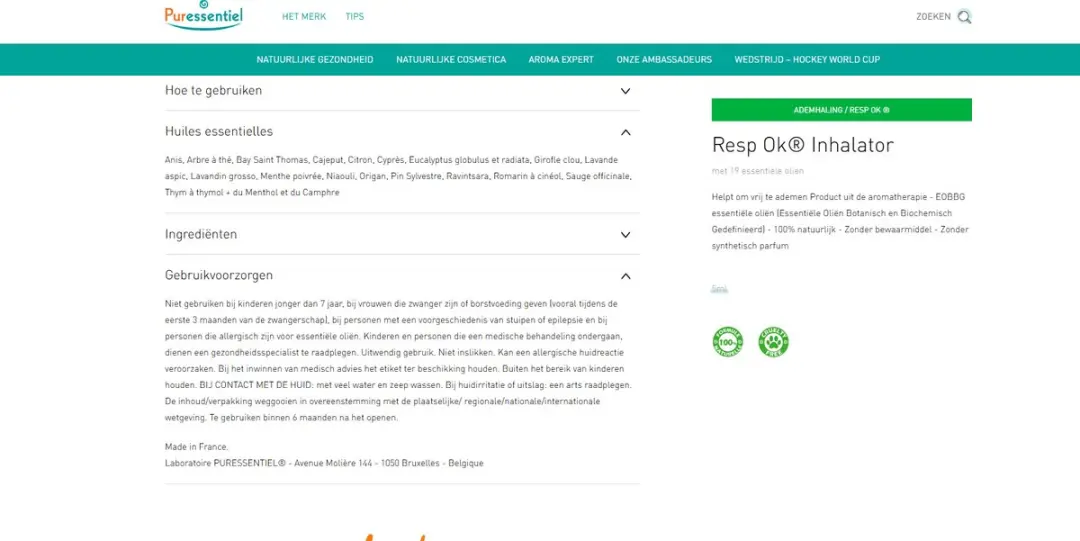Open Onze Ambassadeurs page
This screenshot has height=541, width=1080.
(664, 60)
